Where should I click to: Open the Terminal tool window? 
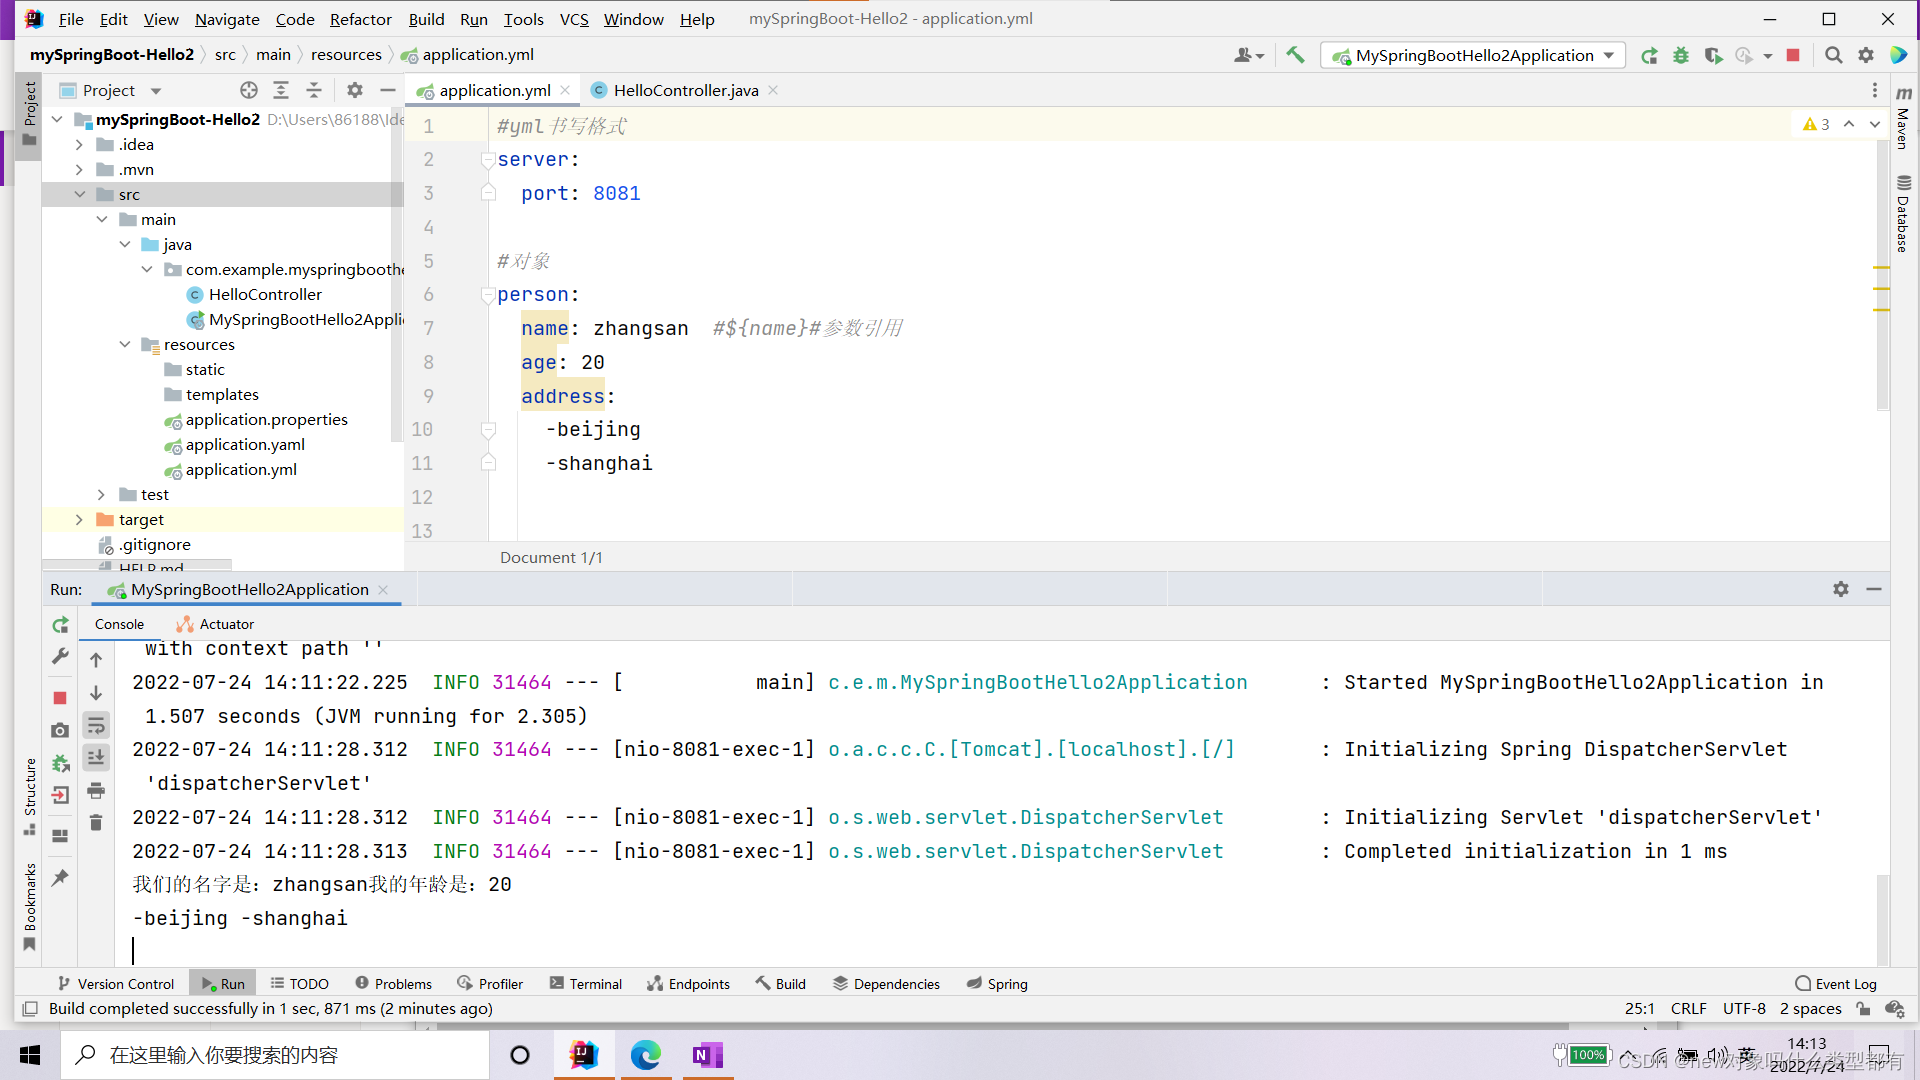click(586, 984)
